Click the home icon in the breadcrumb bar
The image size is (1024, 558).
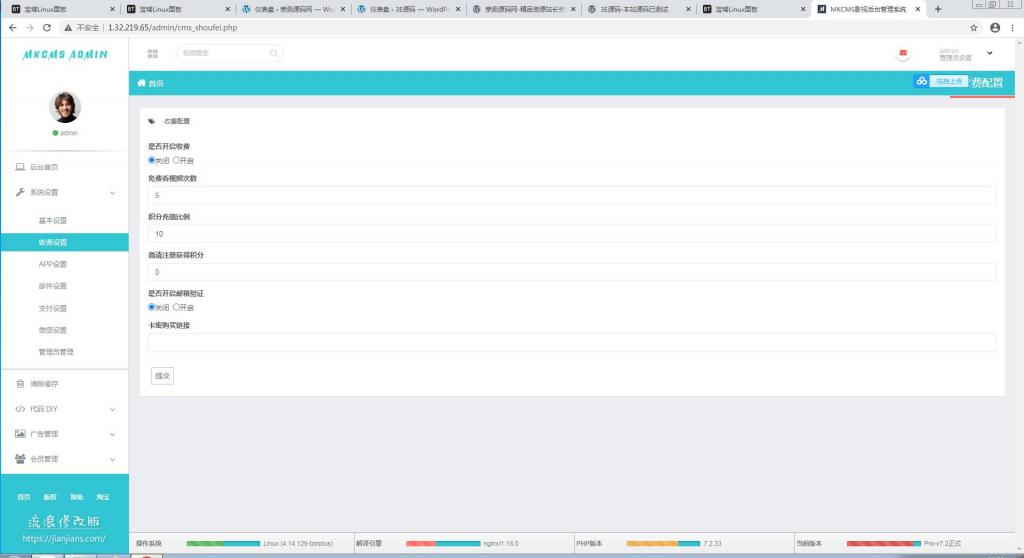[142, 83]
